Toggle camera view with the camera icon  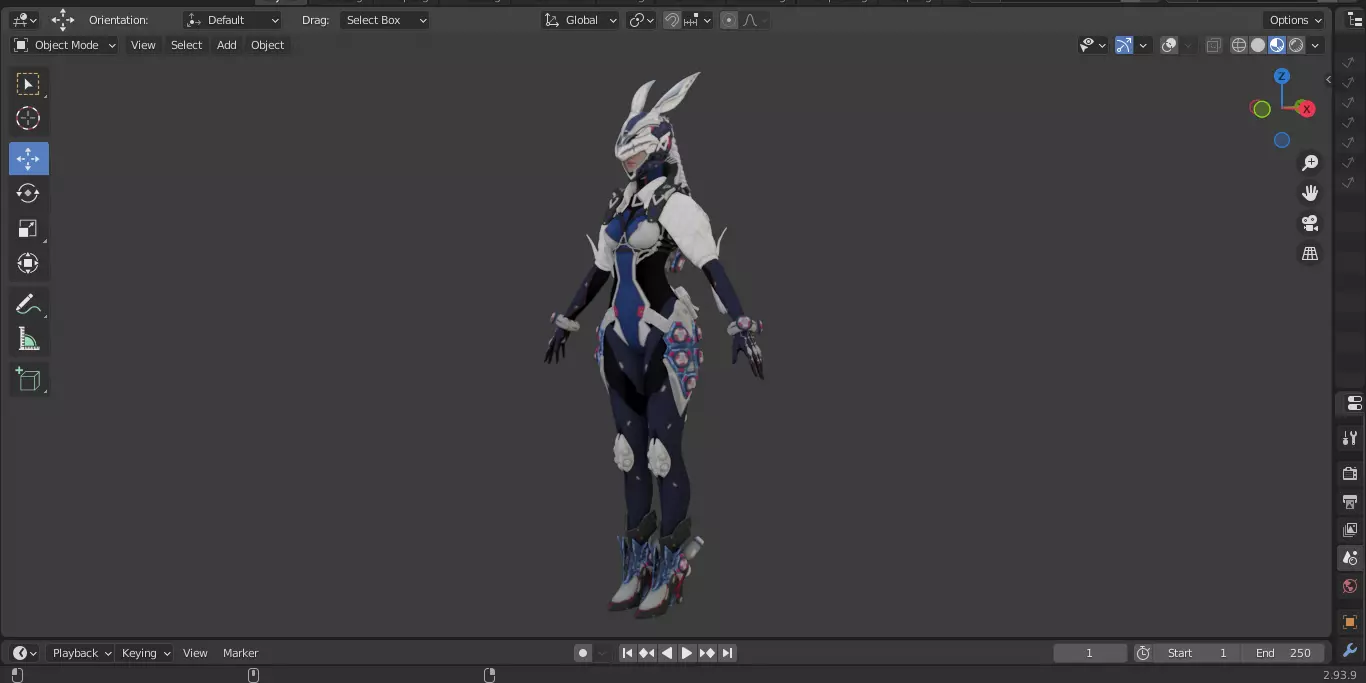1310,223
